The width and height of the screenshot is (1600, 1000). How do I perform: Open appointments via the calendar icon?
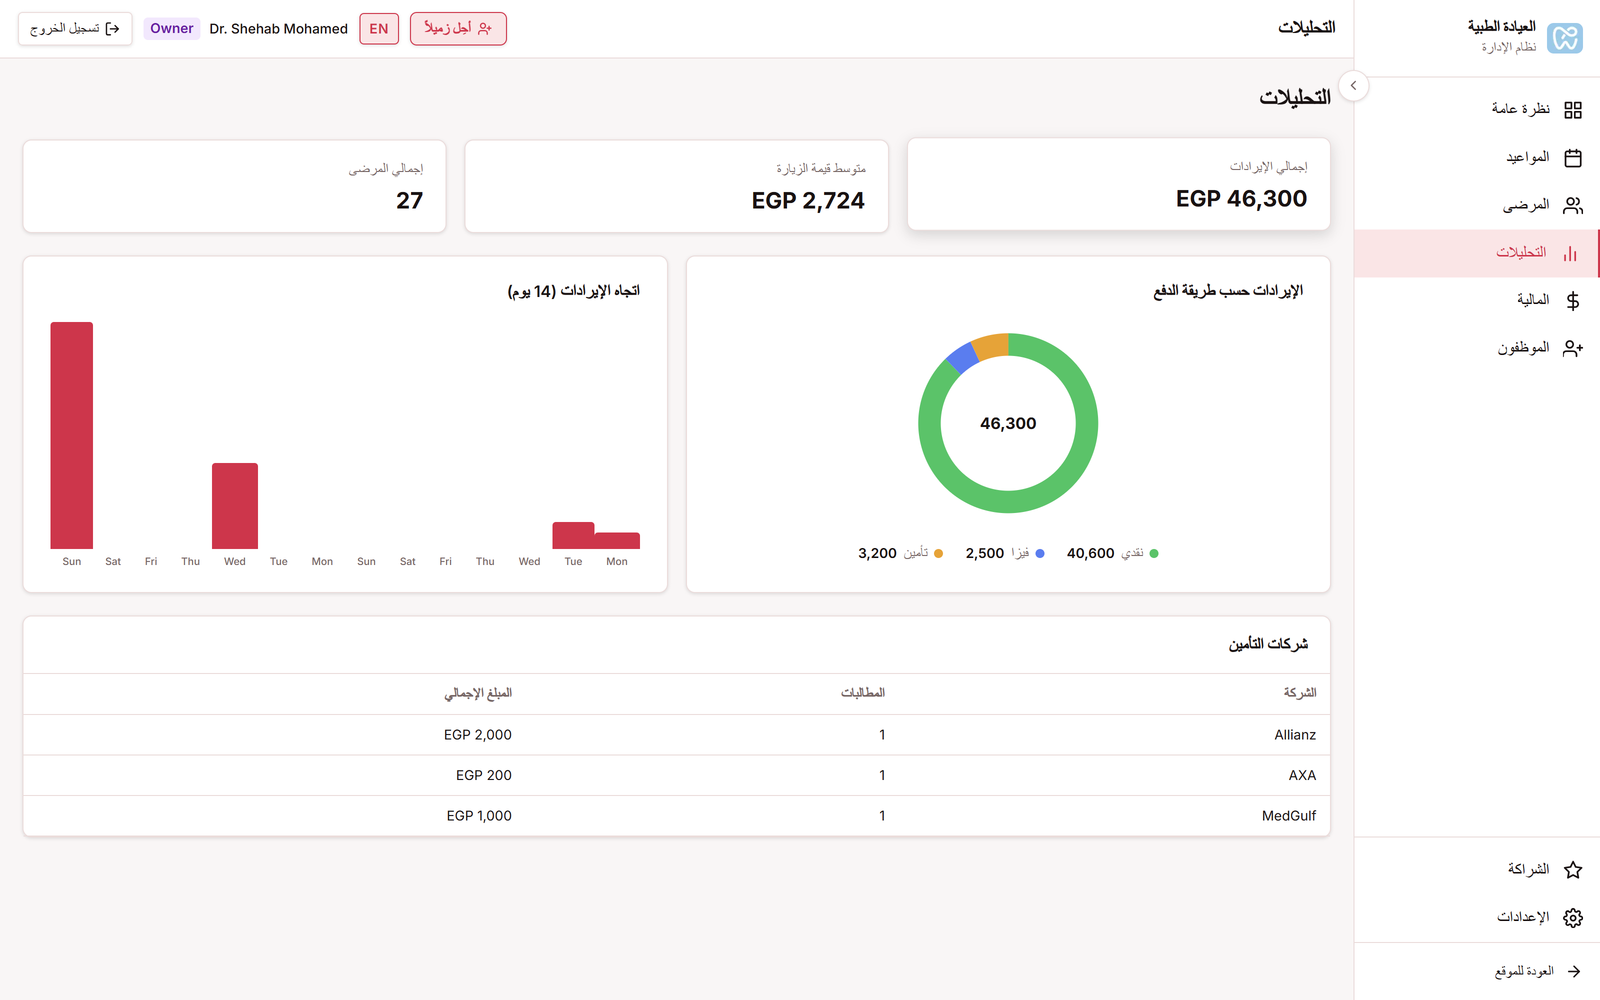point(1575,156)
